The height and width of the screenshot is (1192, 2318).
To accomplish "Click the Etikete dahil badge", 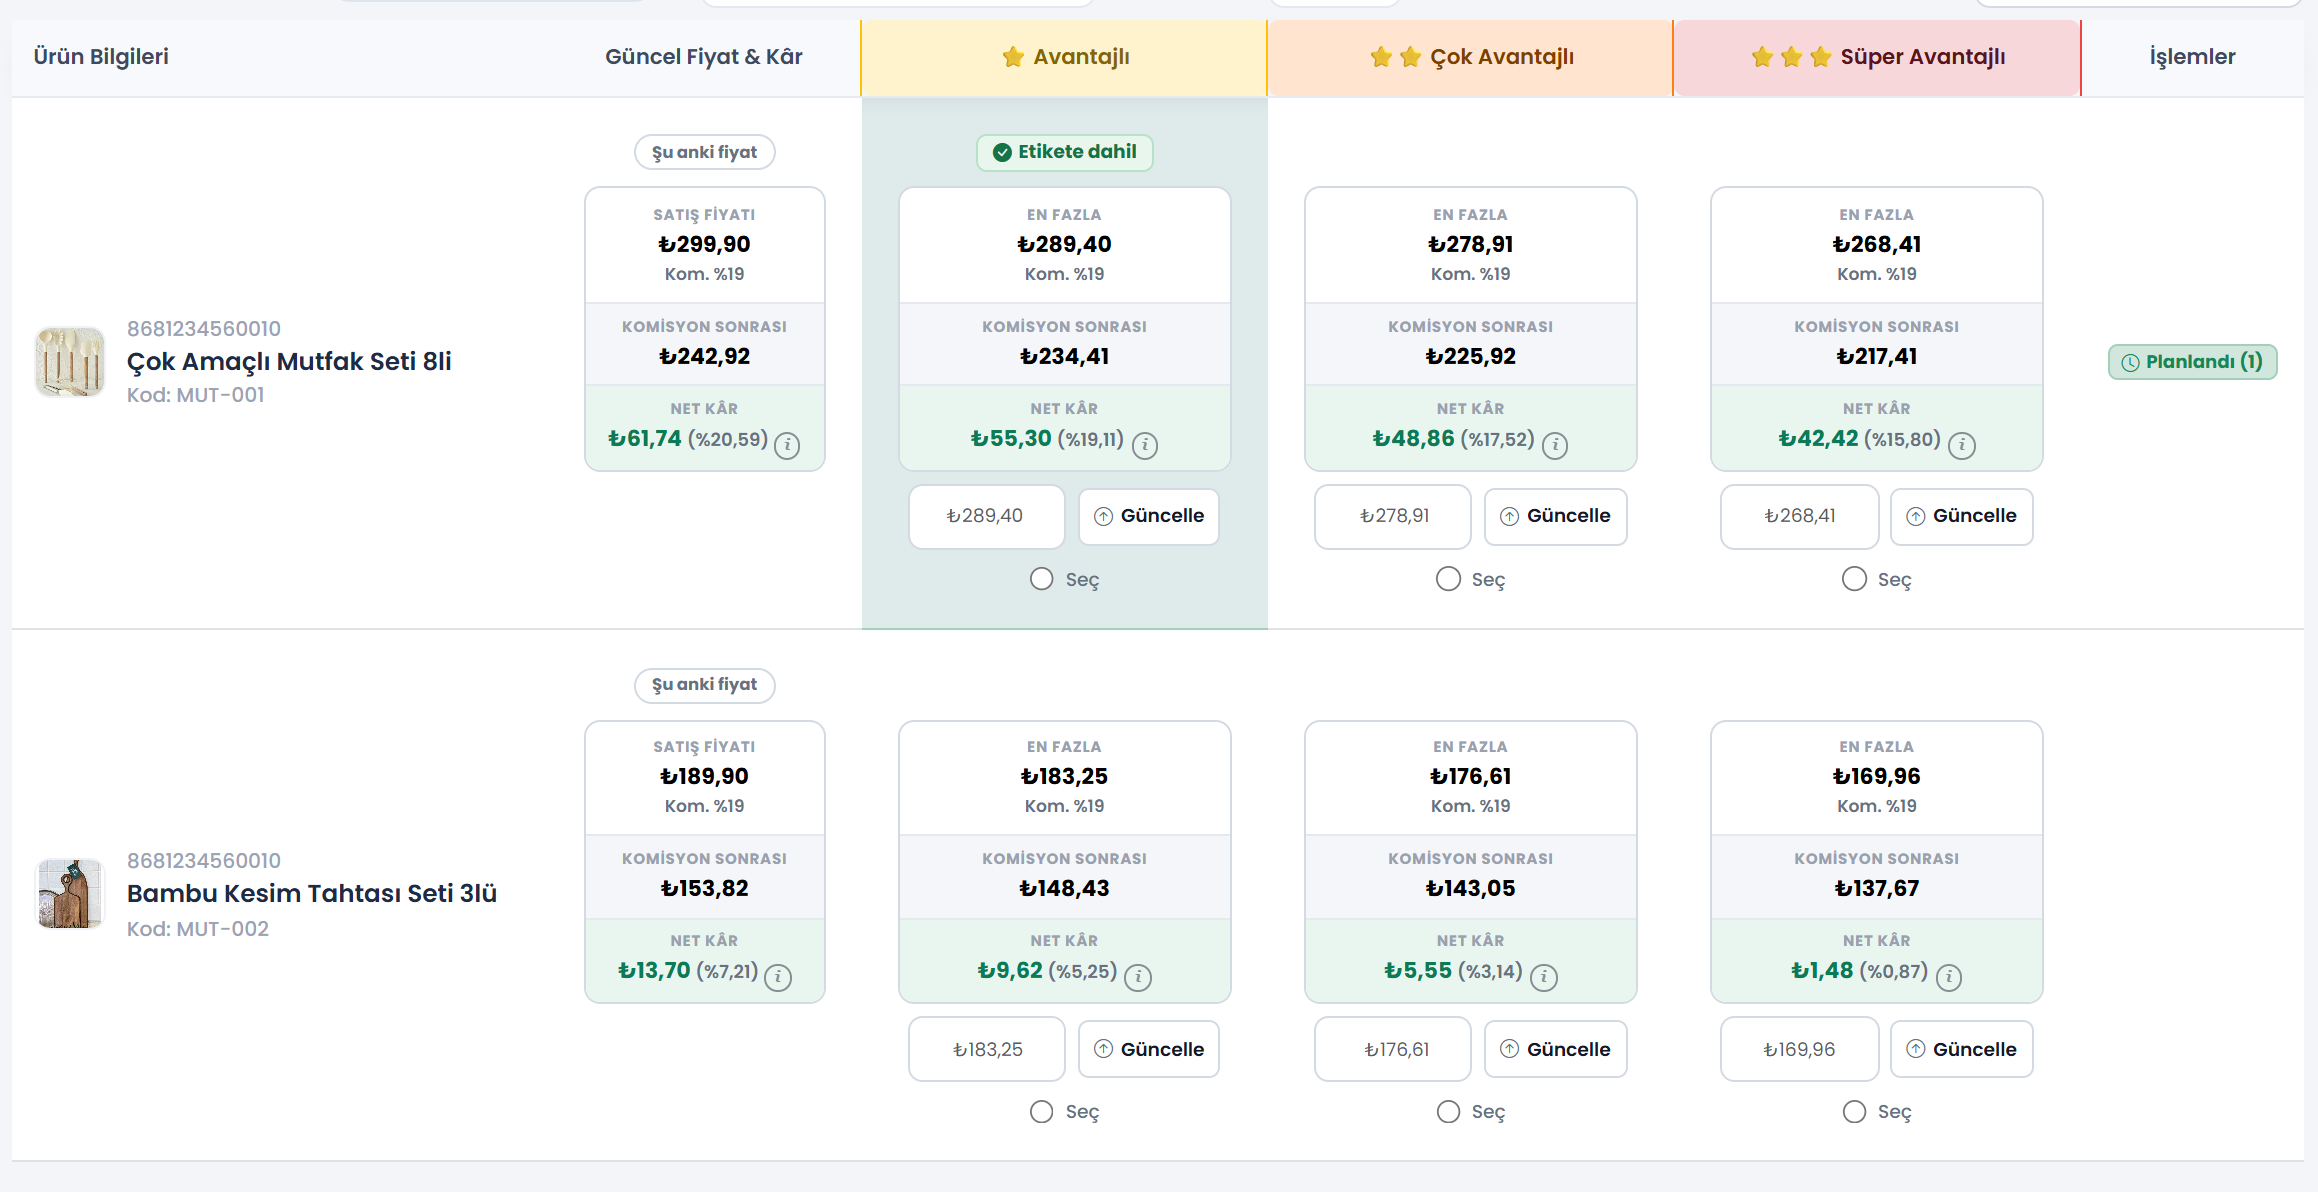I will pyautogui.click(x=1064, y=152).
